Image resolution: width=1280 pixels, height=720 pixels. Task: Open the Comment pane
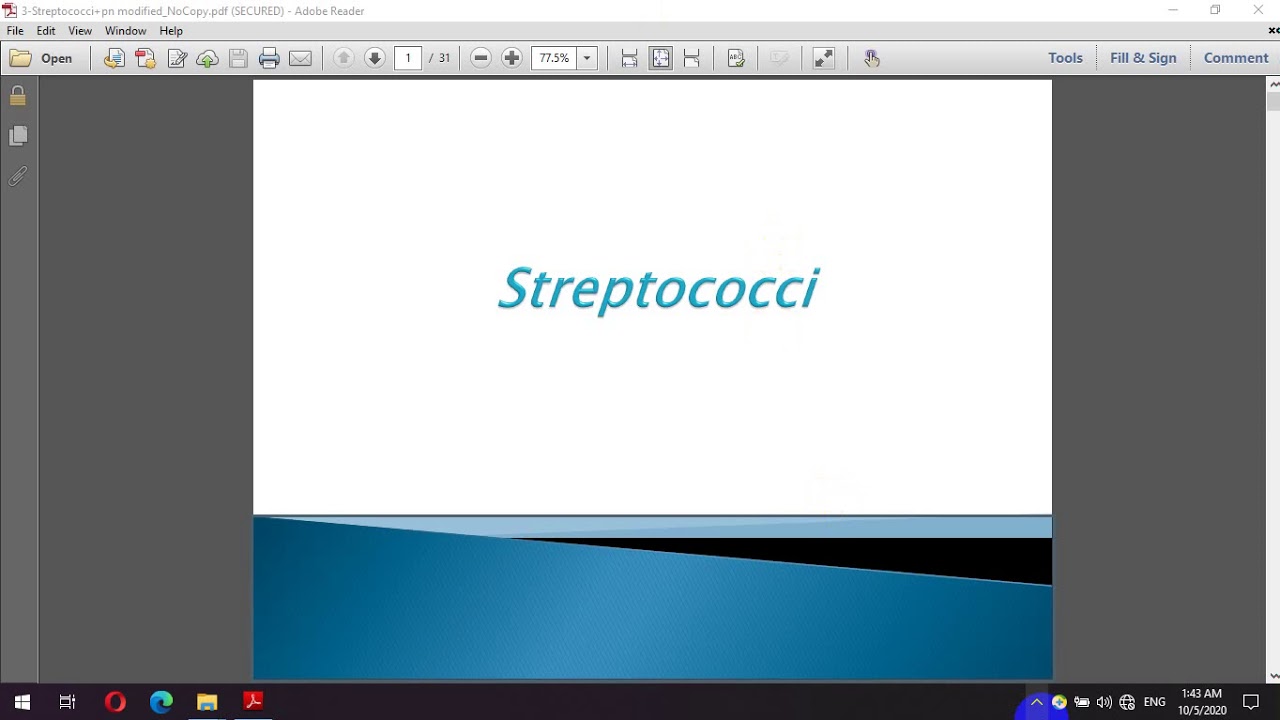[1236, 58]
